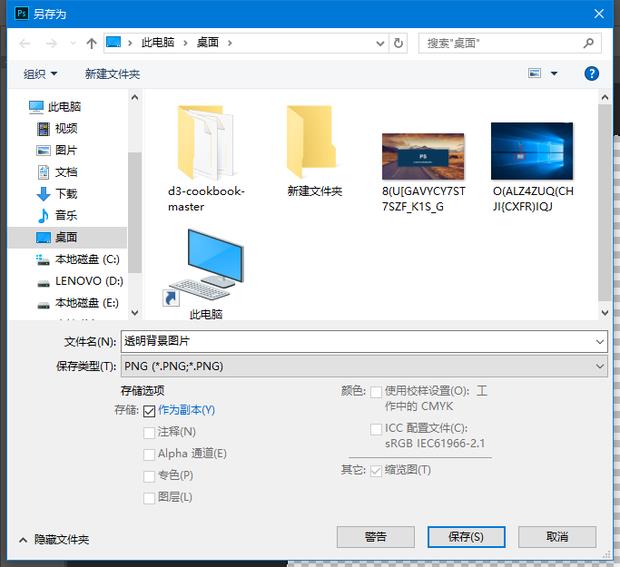Open 图片 folder in sidebar
Screen dimensions: 620x567
tap(57, 150)
